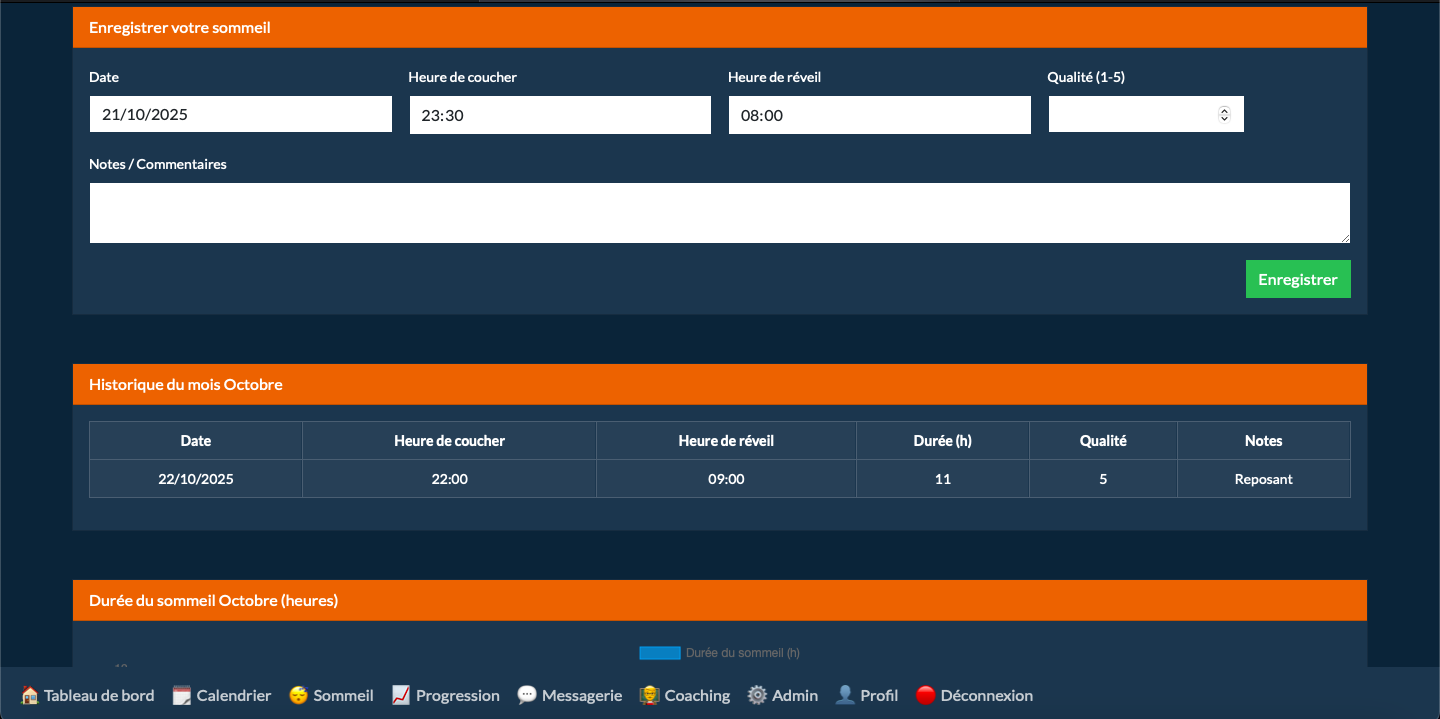Click the house icon for Tableau de bord
Screen dimensions: 1440x719
tap(30, 695)
